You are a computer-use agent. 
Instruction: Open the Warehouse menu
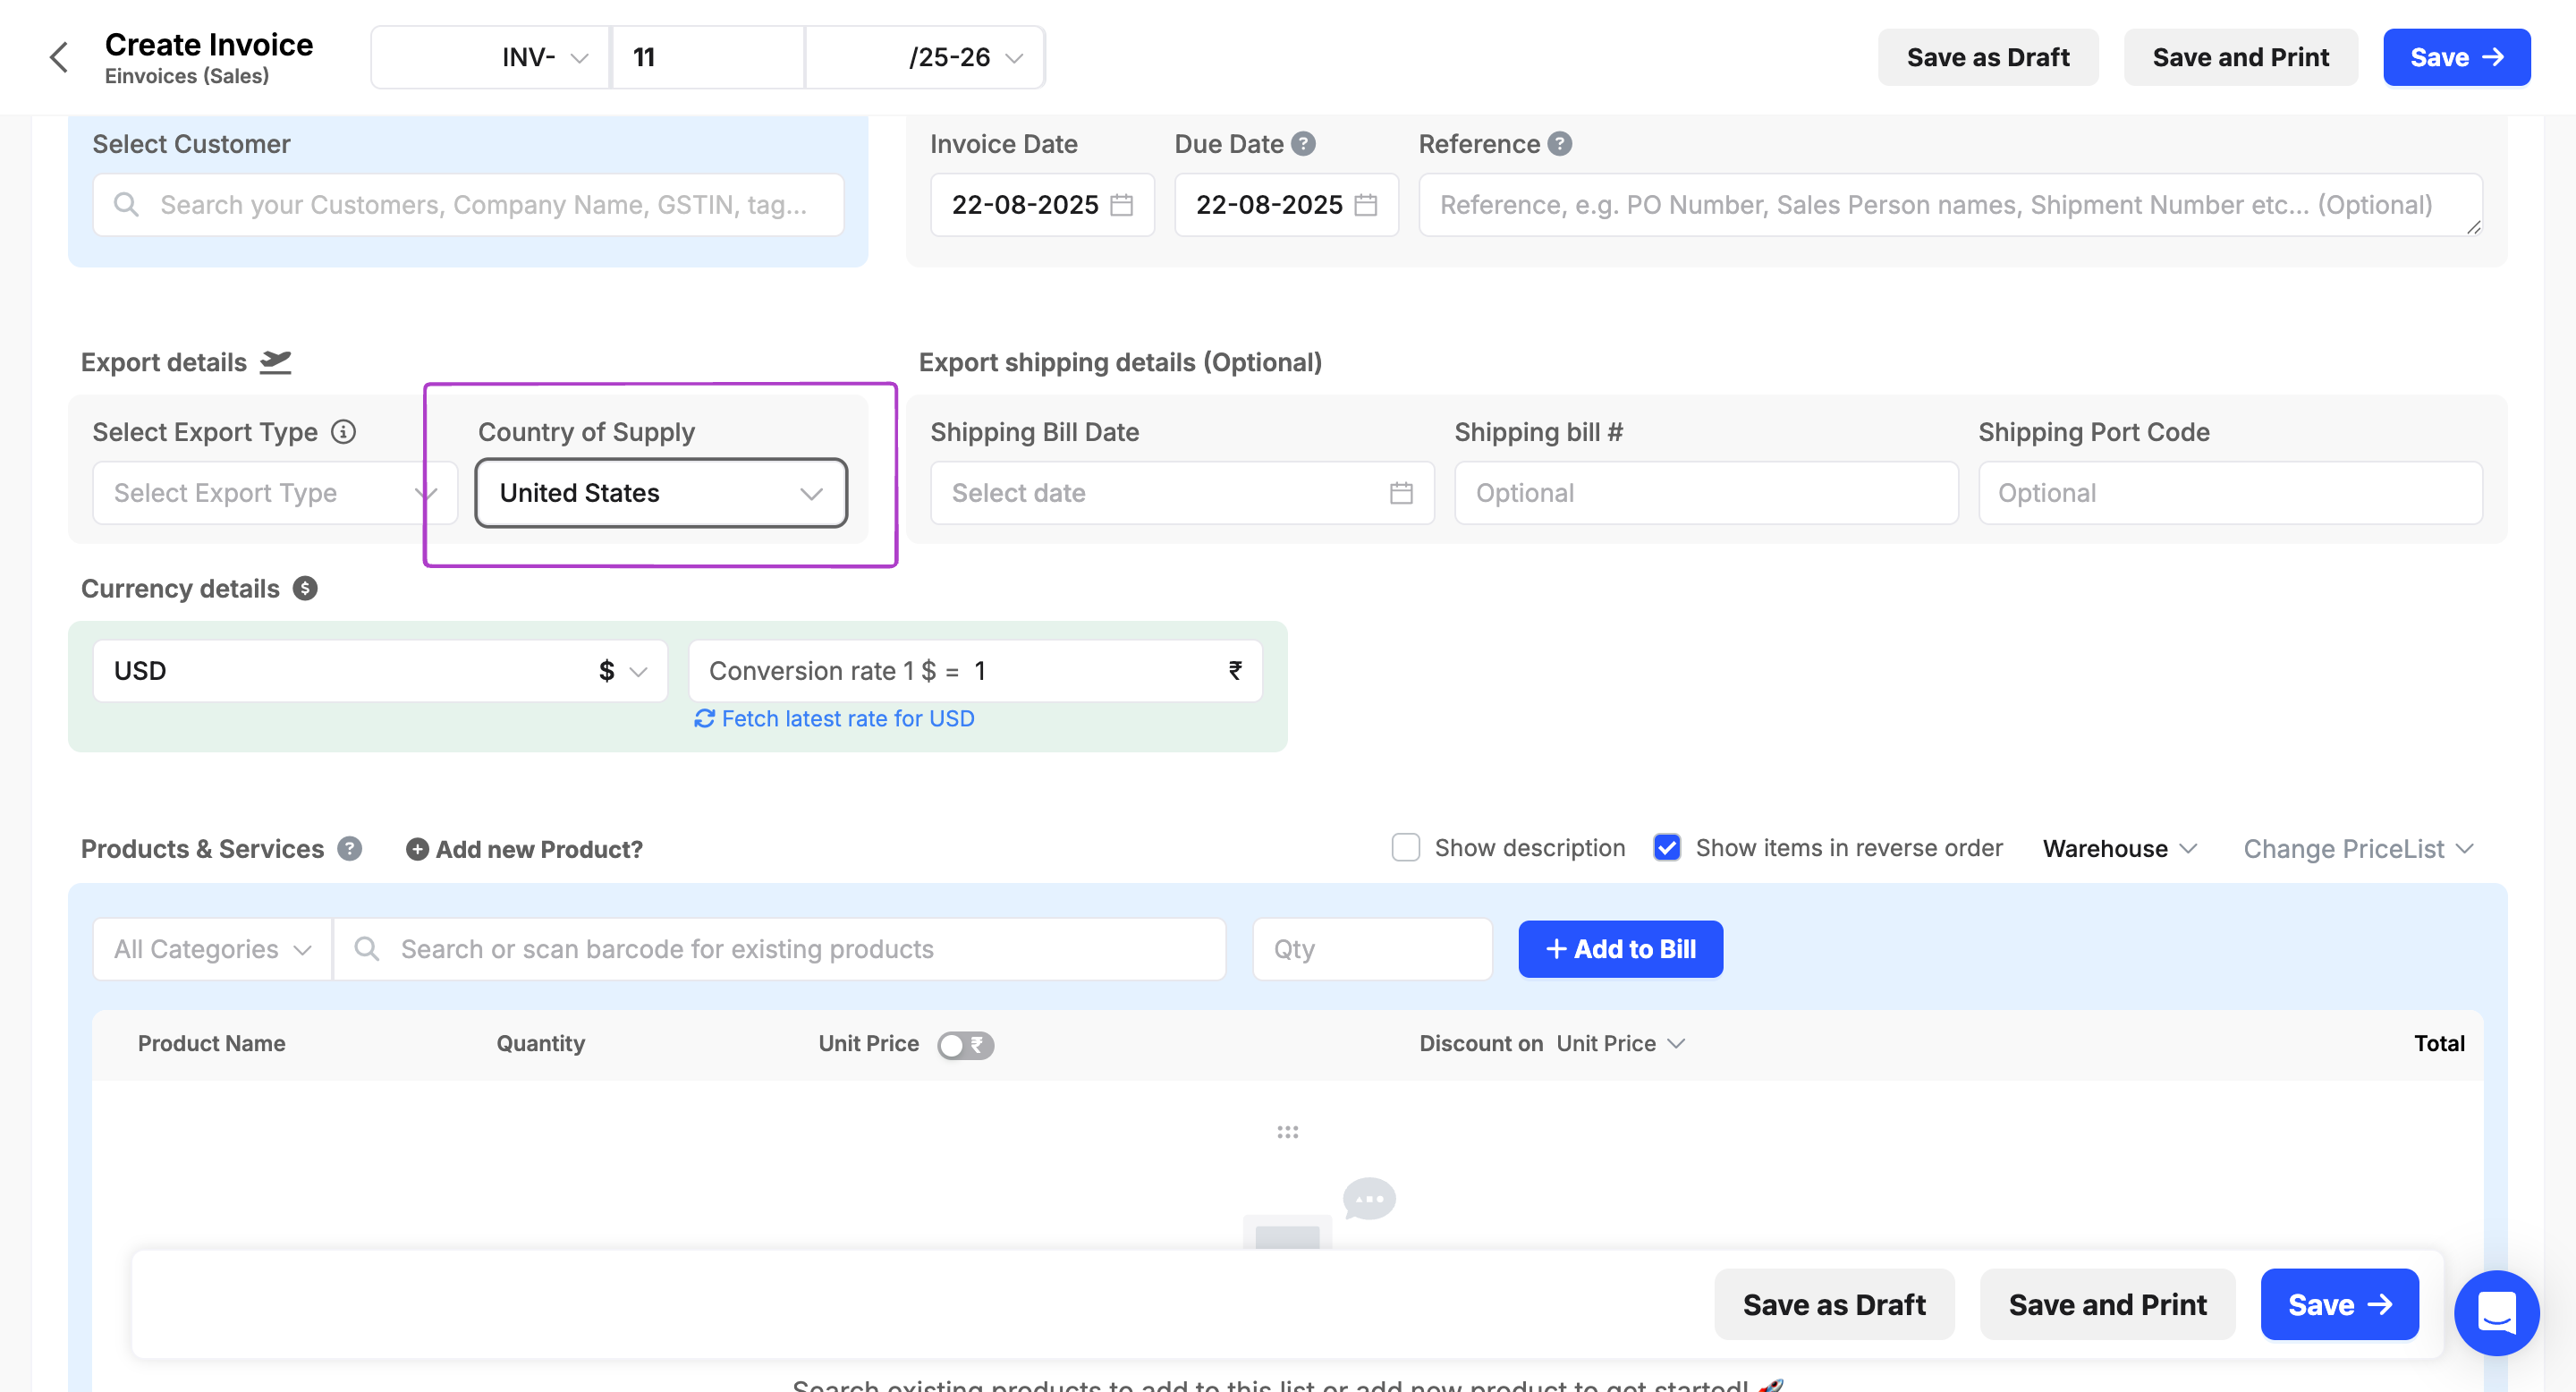pyautogui.click(x=2119, y=849)
